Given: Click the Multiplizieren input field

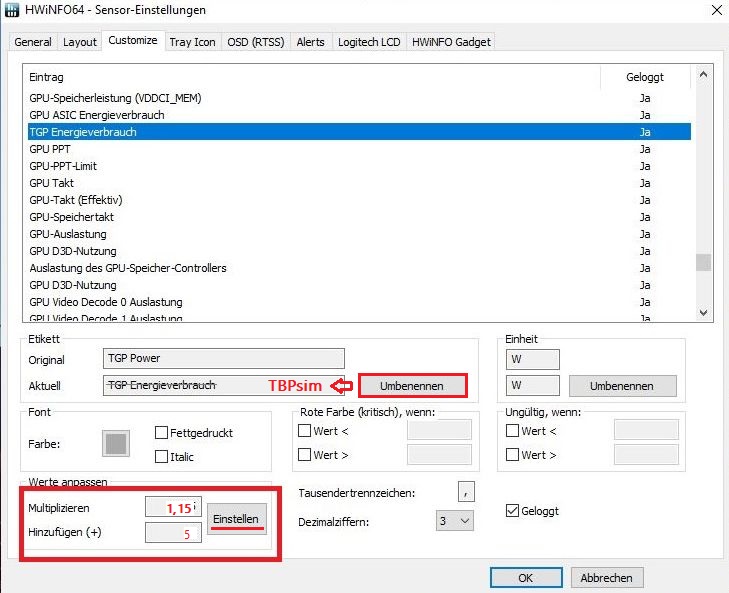Looking at the screenshot, I should 173,507.
